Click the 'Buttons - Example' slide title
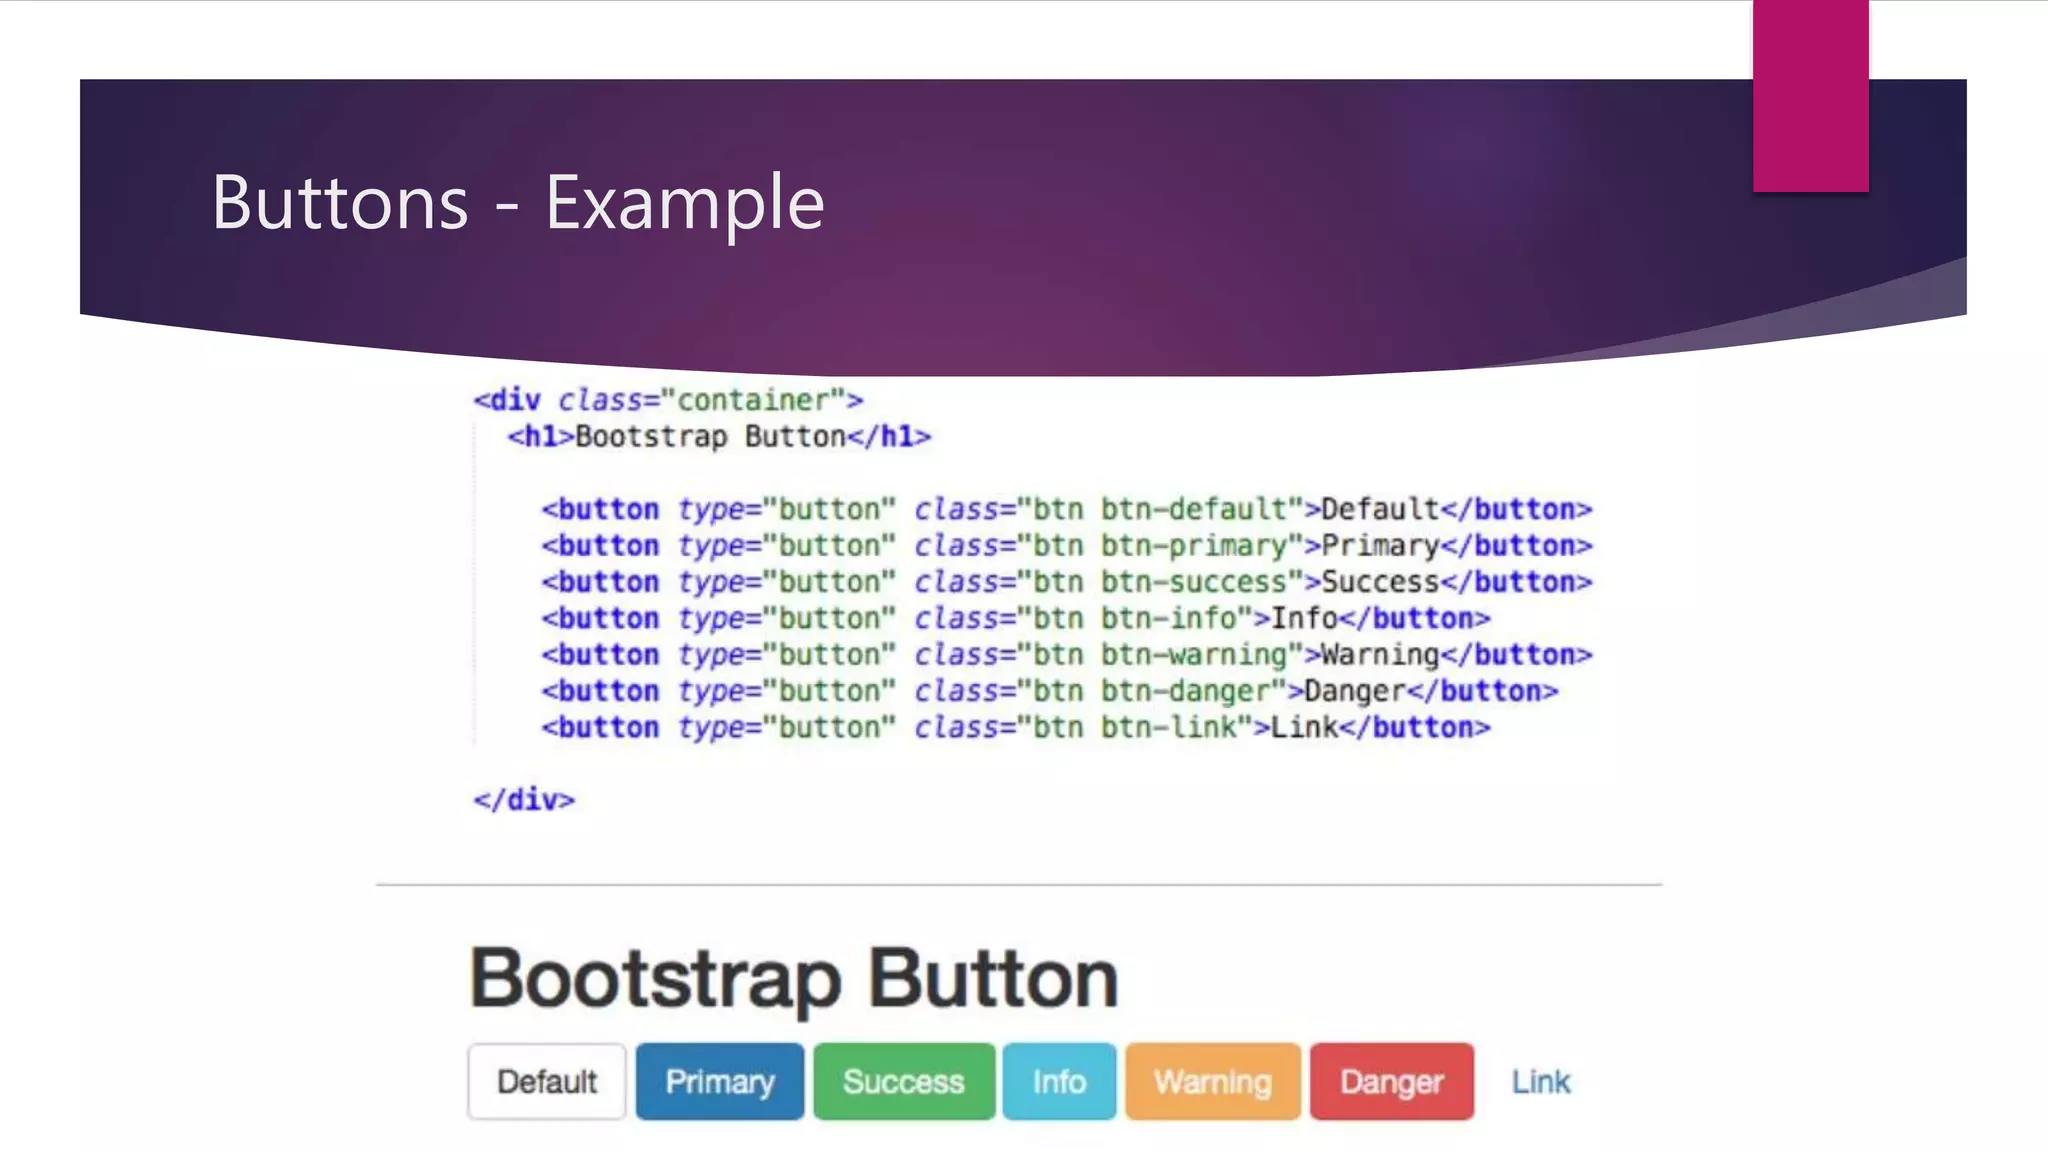Image resolution: width=2048 pixels, height=1152 pixels. [517, 203]
